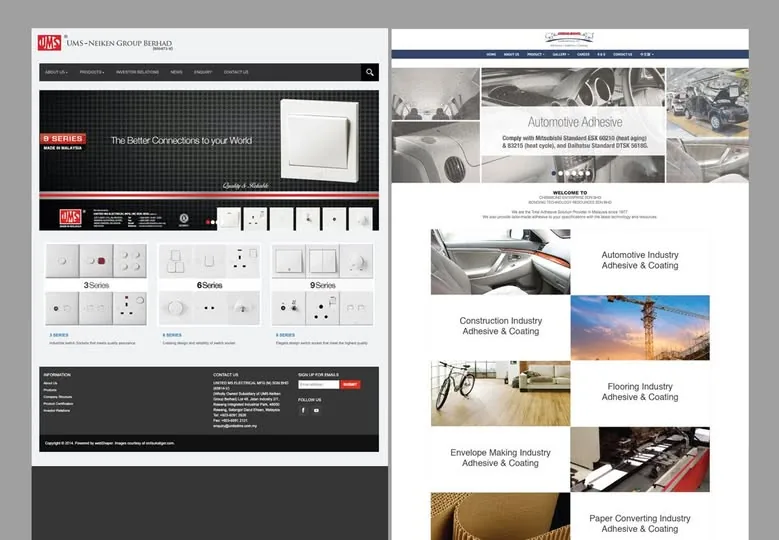Open Product Certification link in footer
Image resolution: width=779 pixels, height=540 pixels.
coord(58,403)
